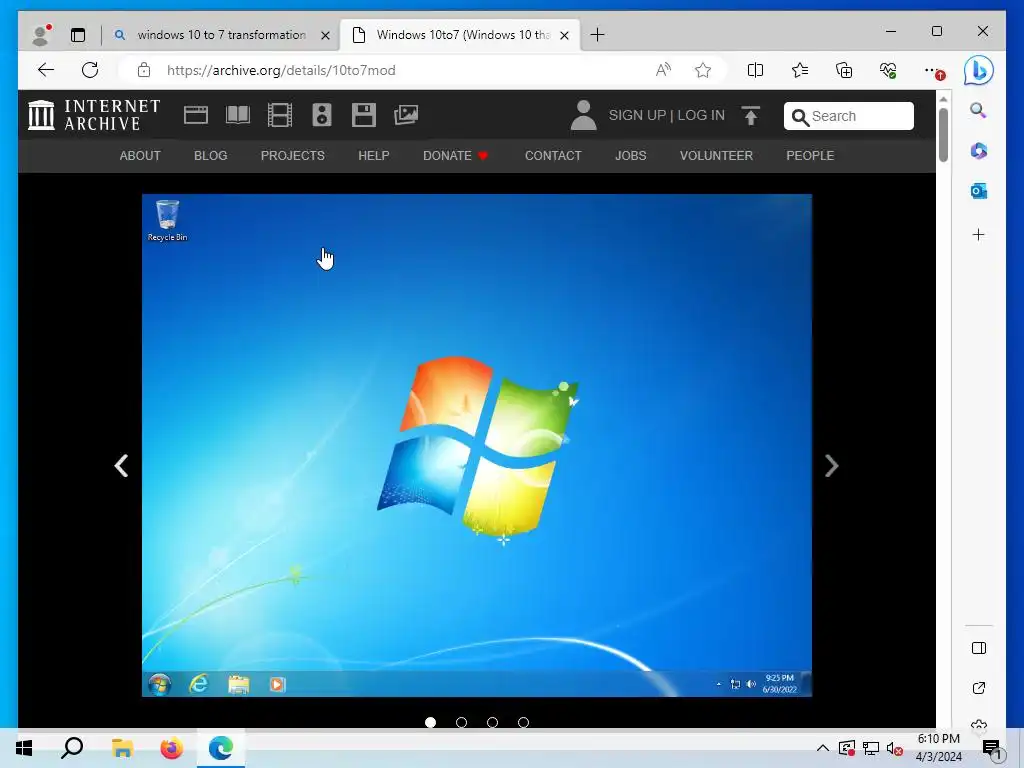Open taskbar clock showing 6:10 PM
Screen dimensions: 1024x768
pyautogui.click(x=938, y=748)
